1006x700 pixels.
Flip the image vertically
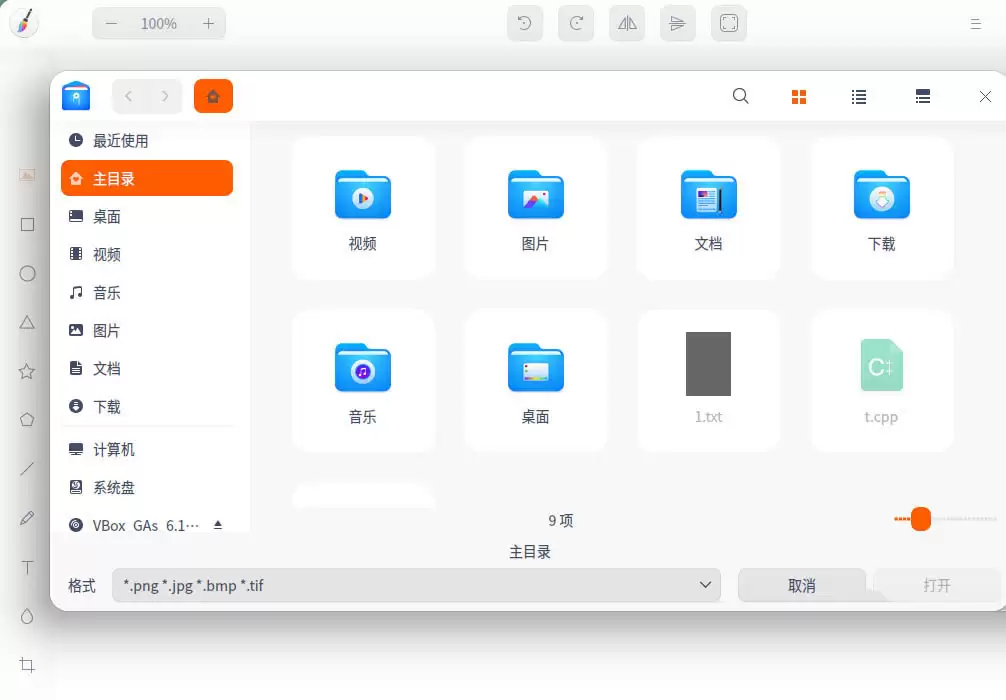(x=677, y=22)
